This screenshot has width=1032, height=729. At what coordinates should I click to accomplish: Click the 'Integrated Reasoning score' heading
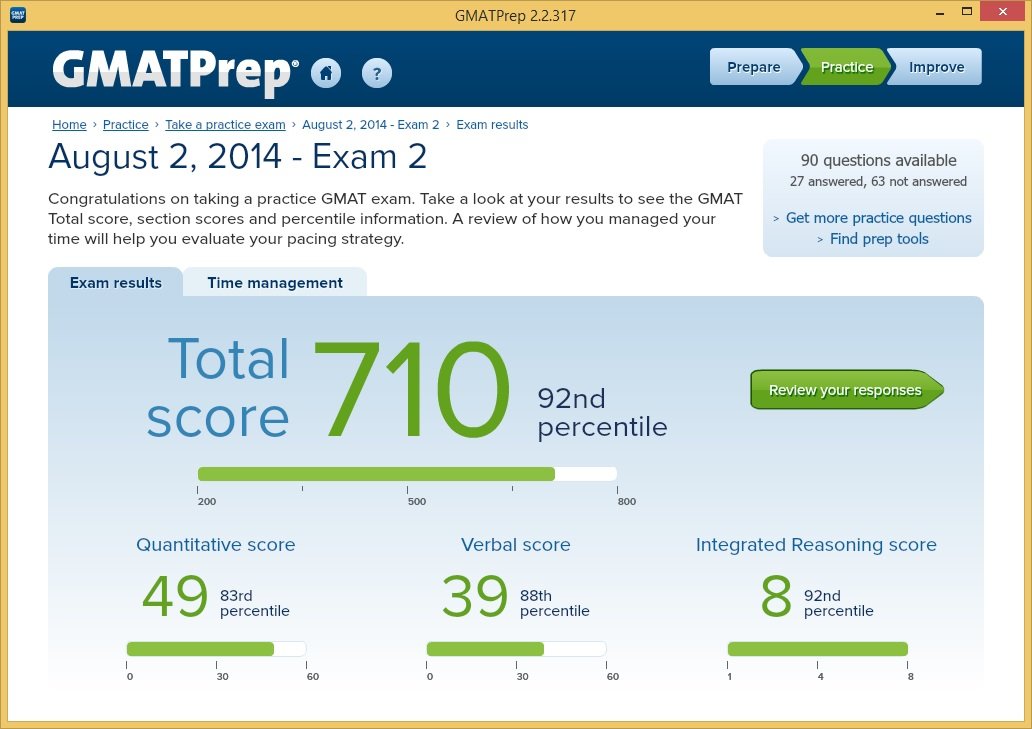coord(816,545)
